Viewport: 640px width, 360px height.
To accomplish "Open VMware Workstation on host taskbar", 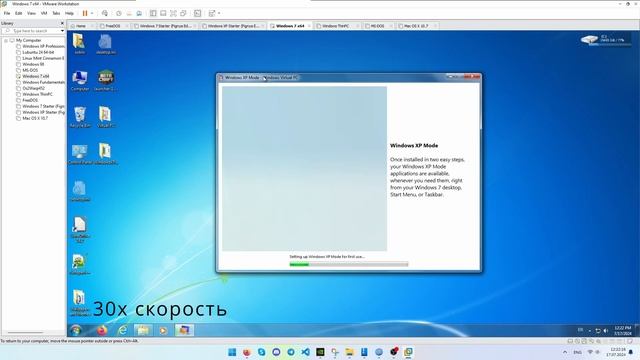I will coord(408,352).
